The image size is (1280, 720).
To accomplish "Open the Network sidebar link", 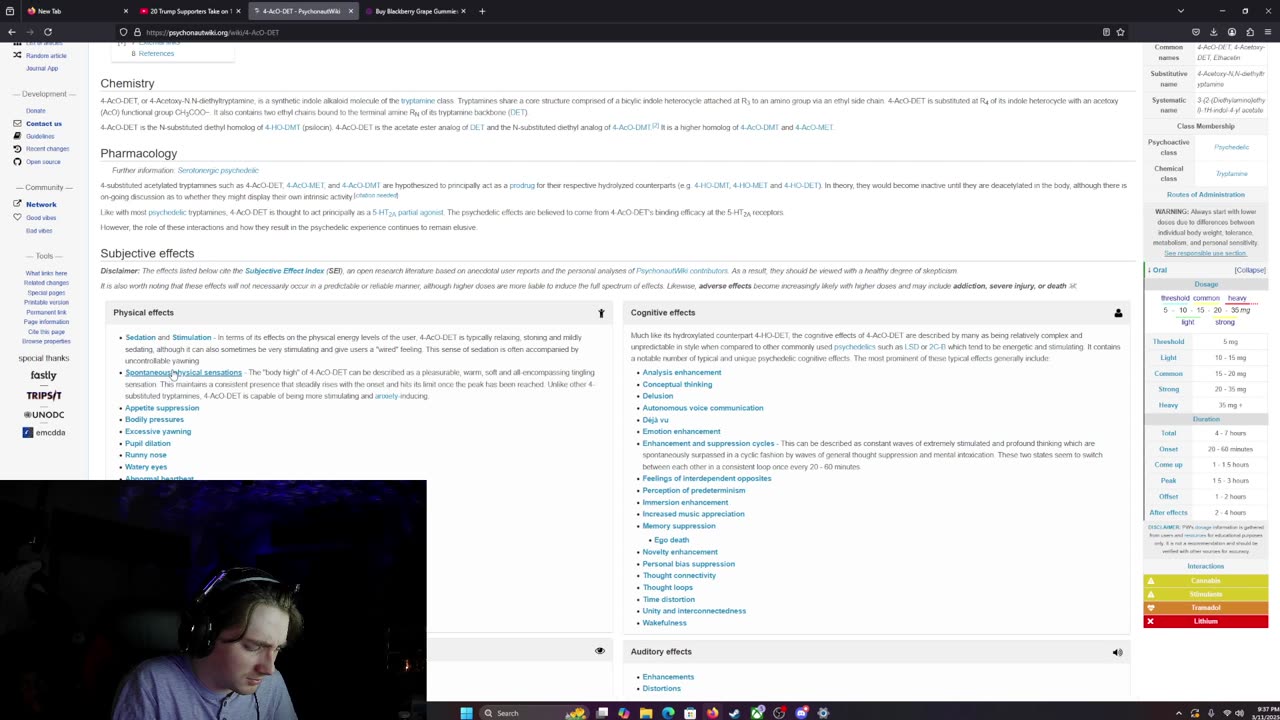I will (41, 204).
